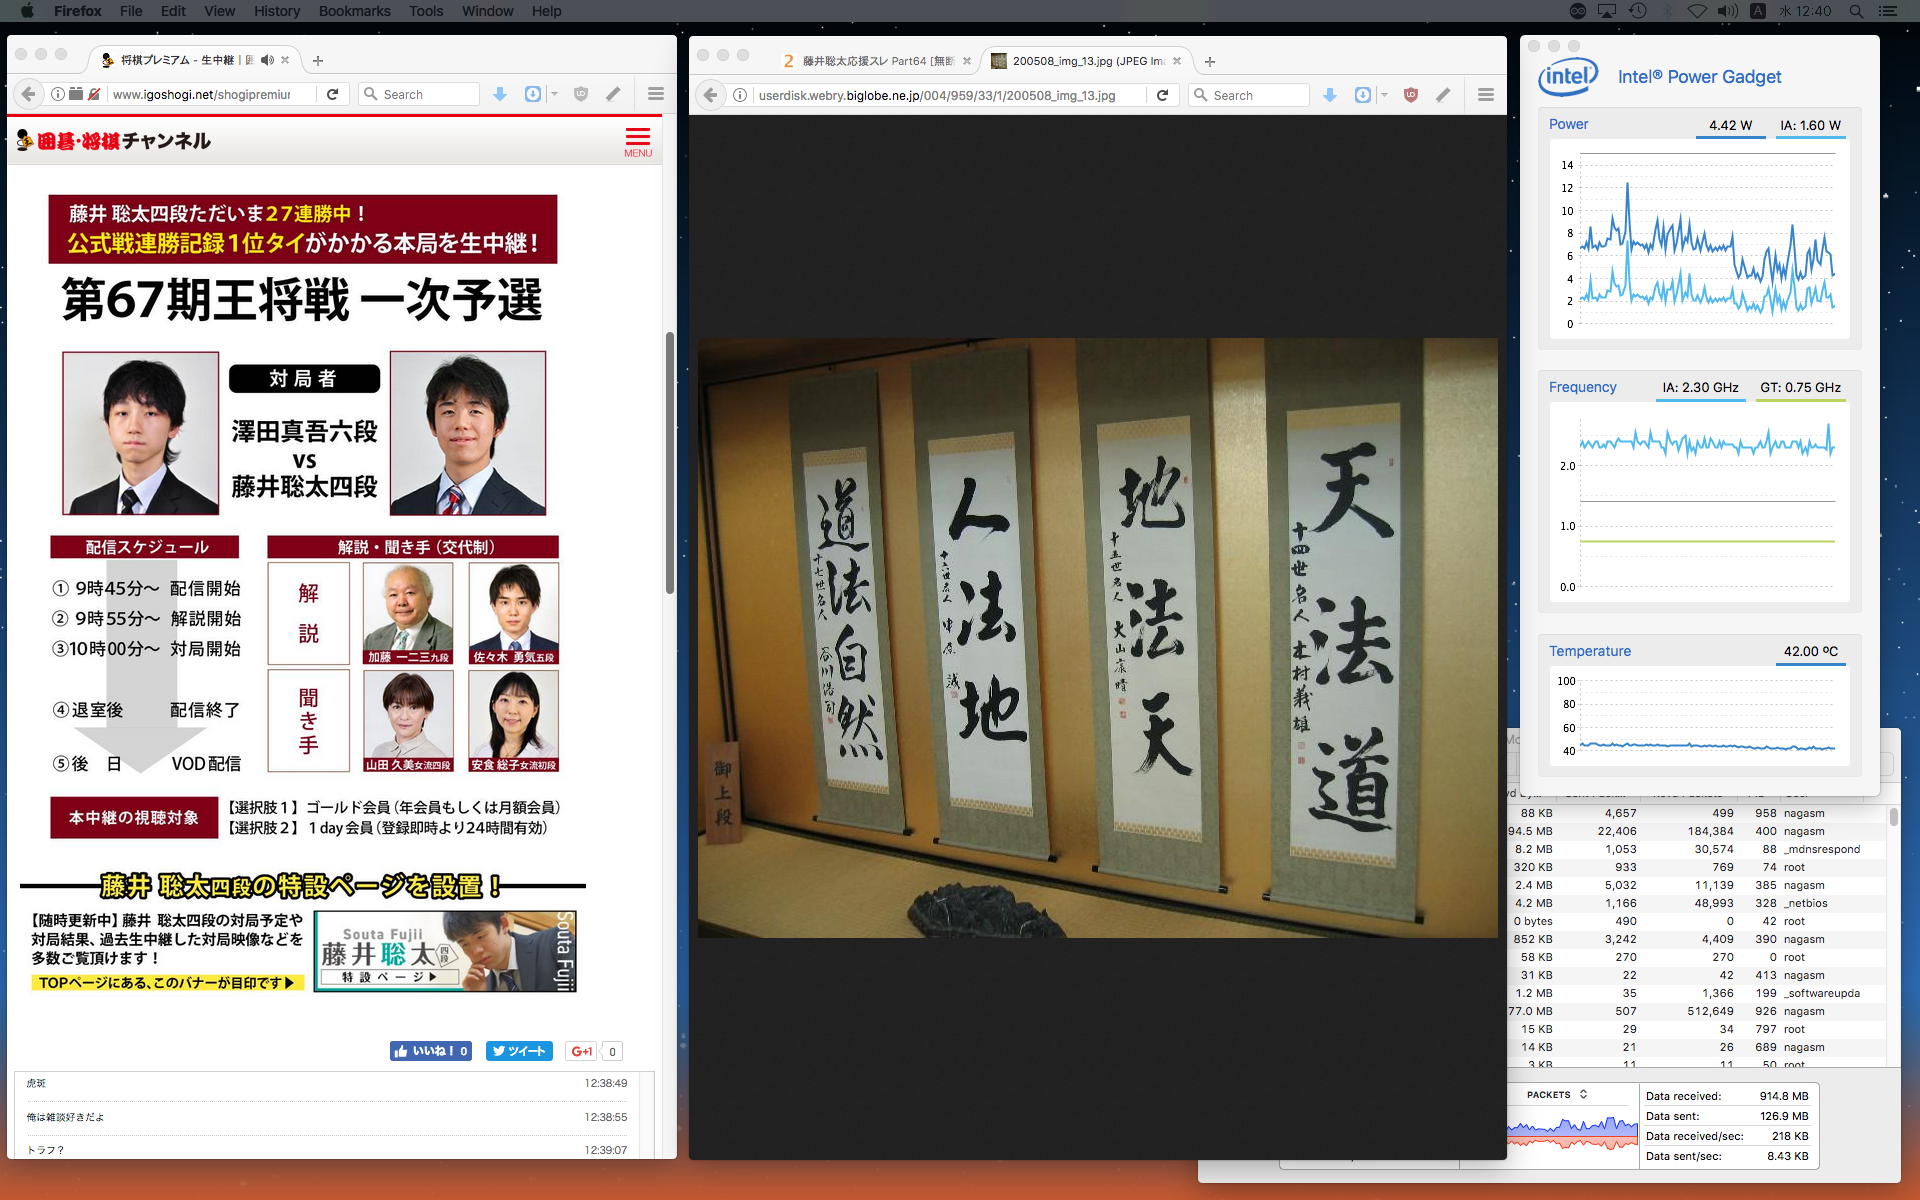Toggle macOS Wi-Fi status menu
Image resolution: width=1920 pixels, height=1200 pixels.
1696,11
